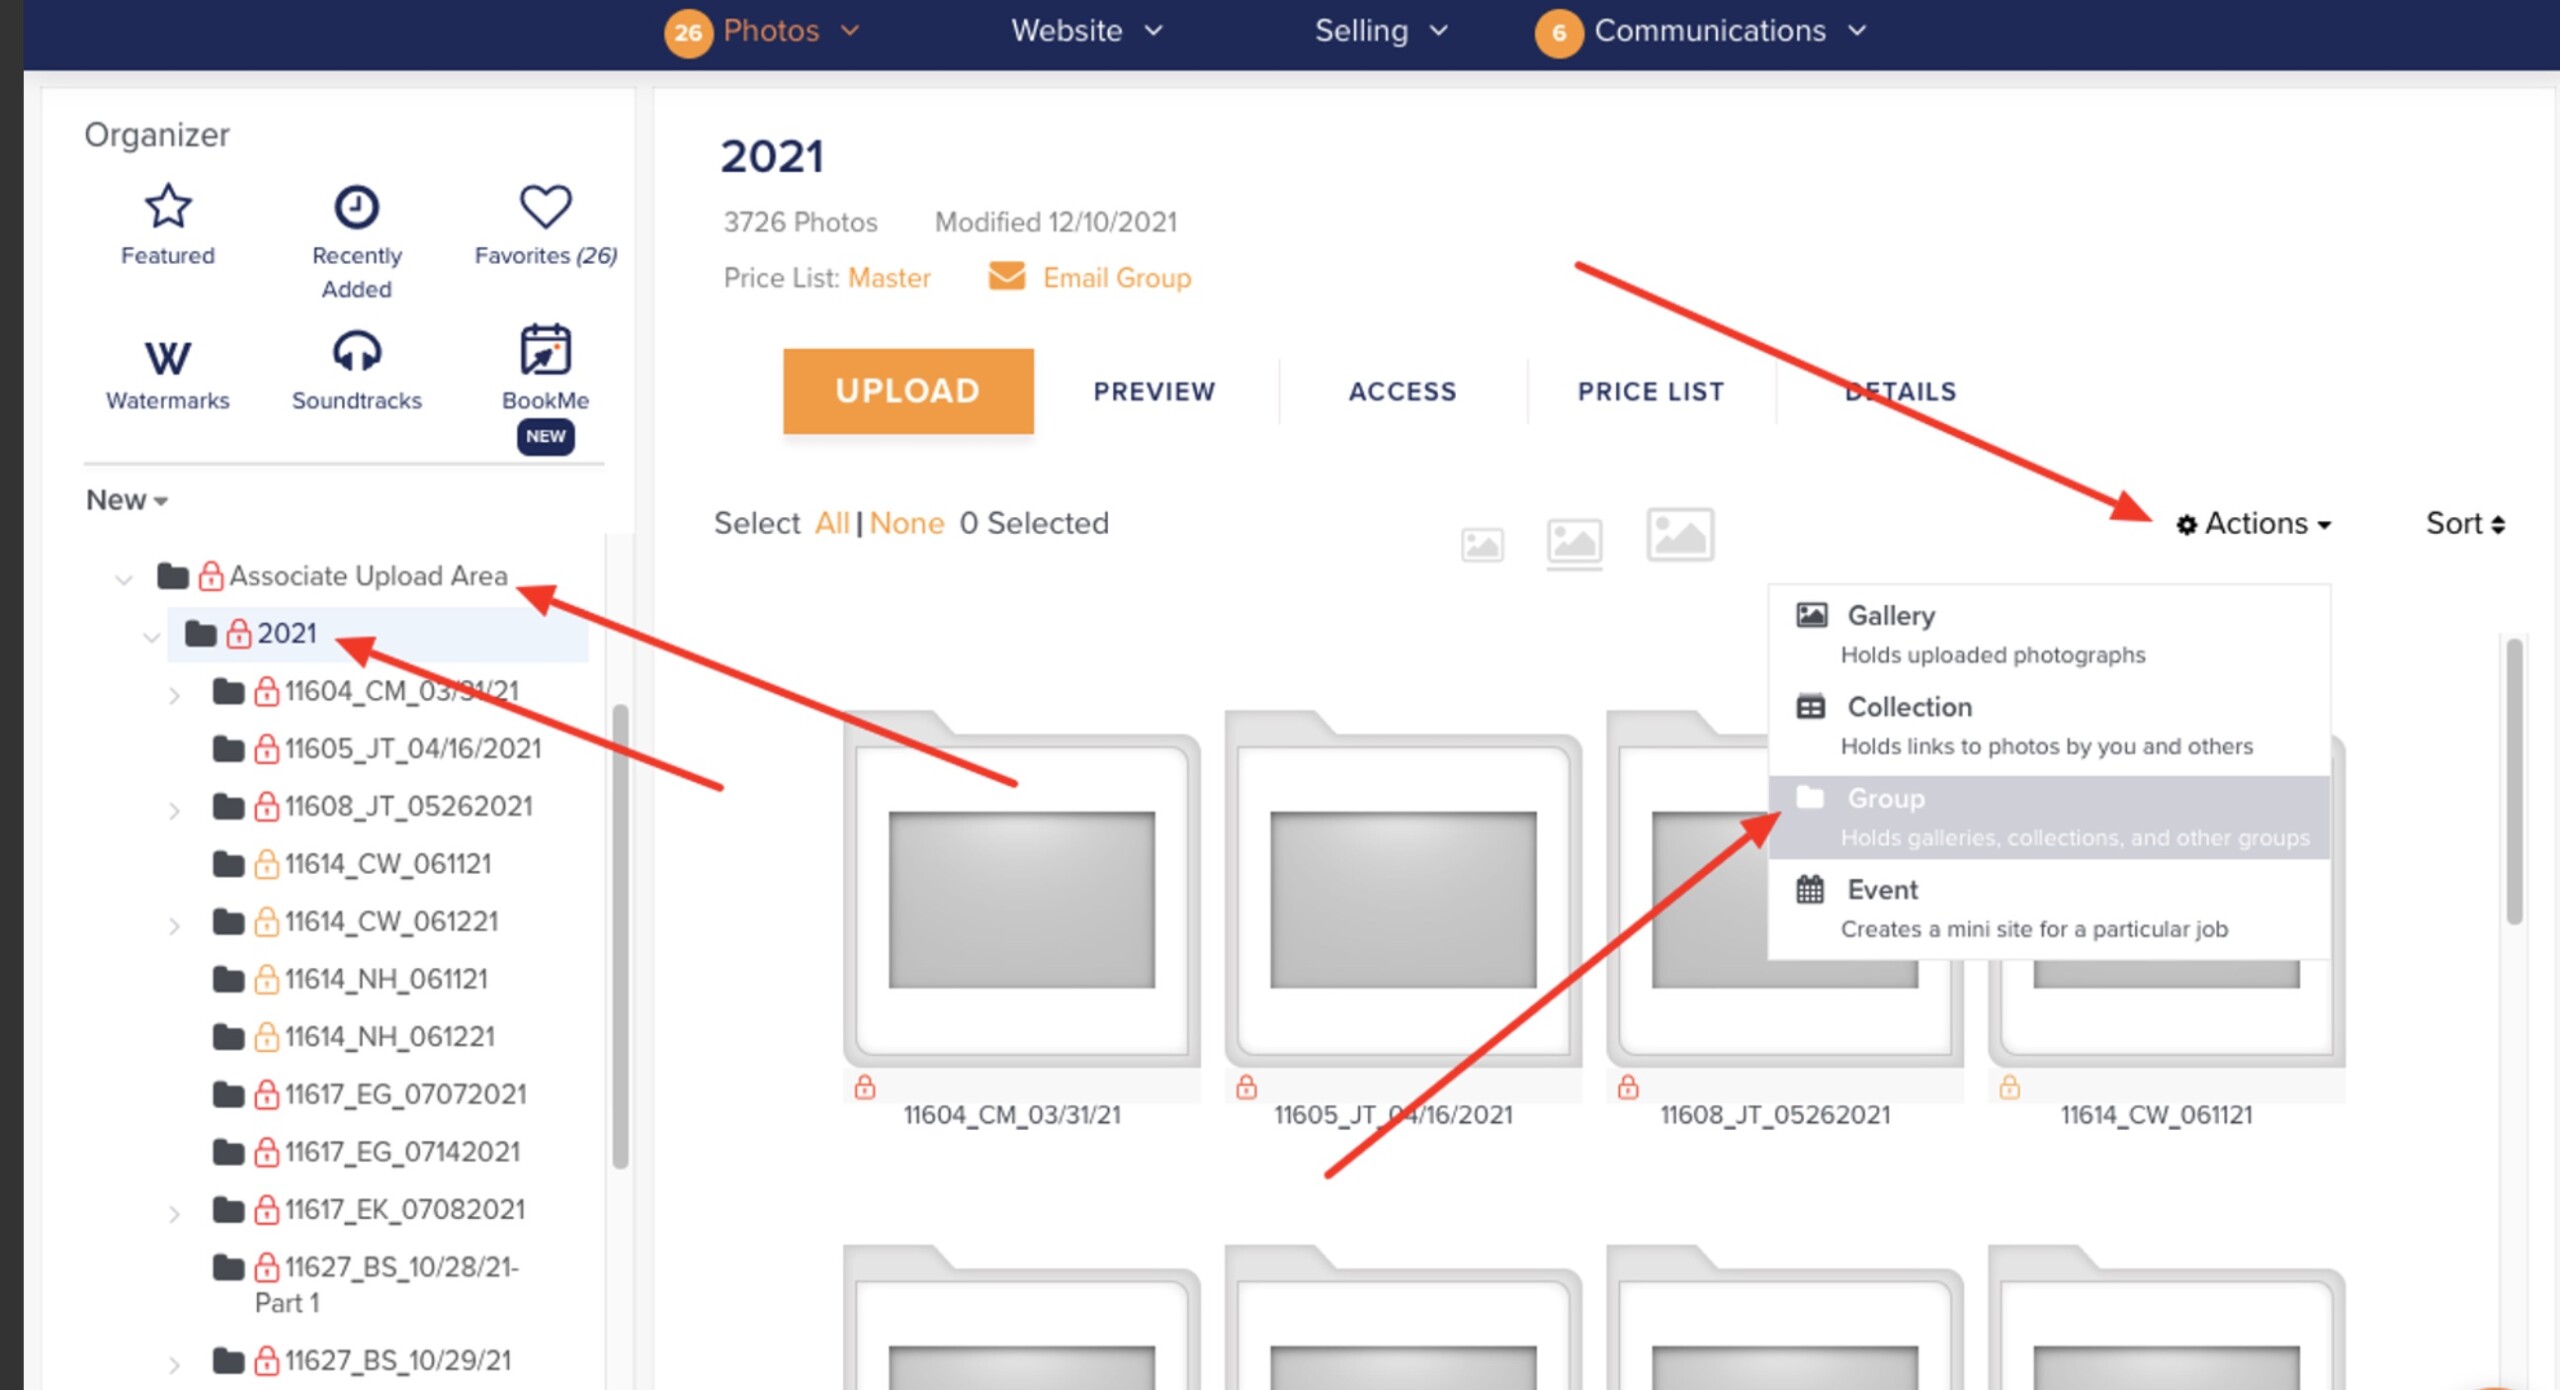Open the Featured star icon

pyautogui.click(x=168, y=207)
